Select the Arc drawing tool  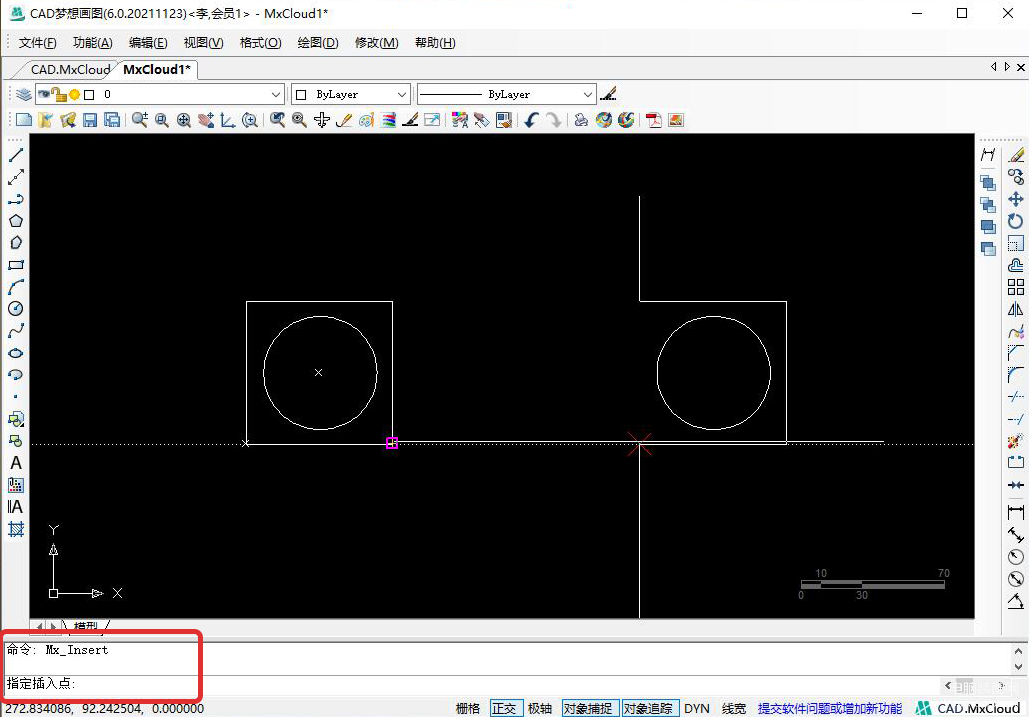tap(16, 287)
